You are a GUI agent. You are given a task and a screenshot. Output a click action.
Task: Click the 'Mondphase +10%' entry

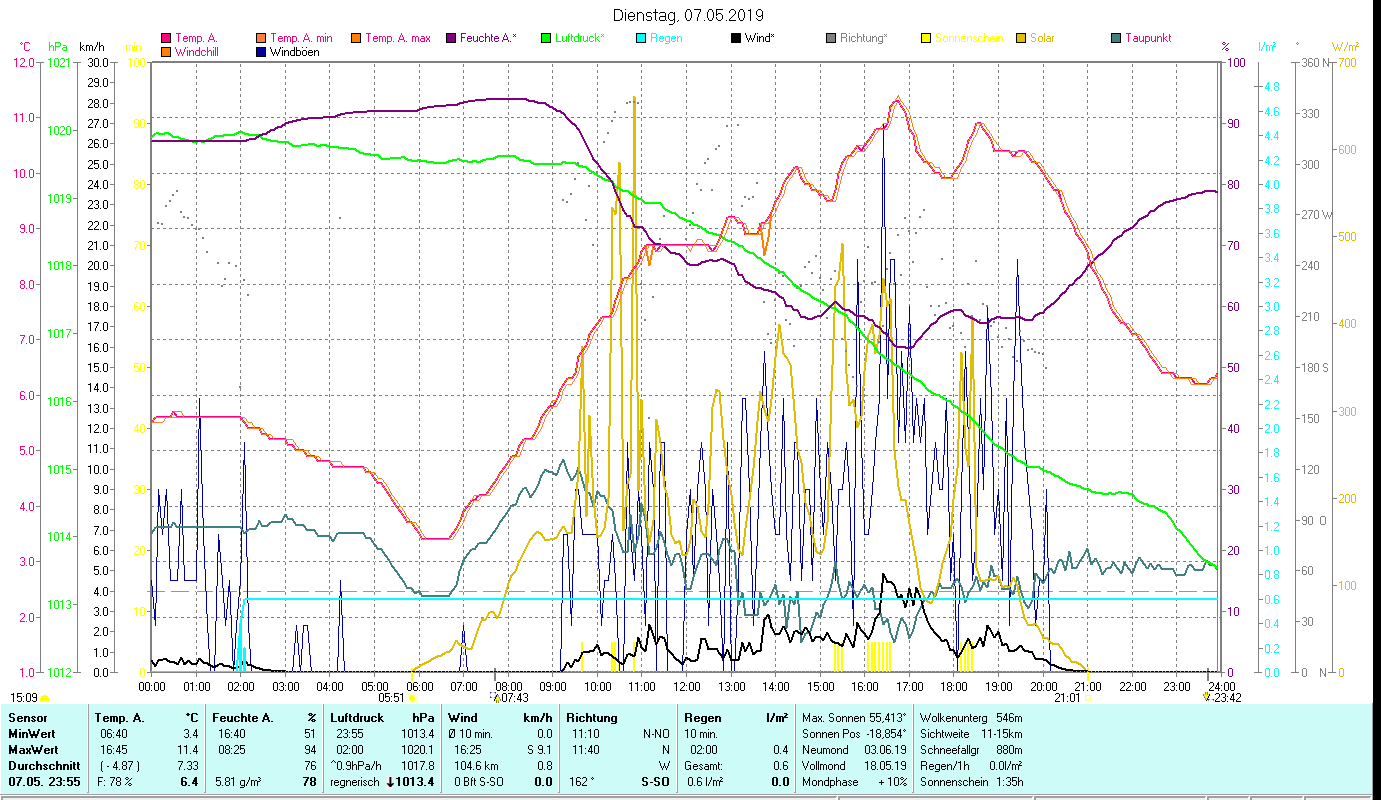pyautogui.click(x=855, y=782)
